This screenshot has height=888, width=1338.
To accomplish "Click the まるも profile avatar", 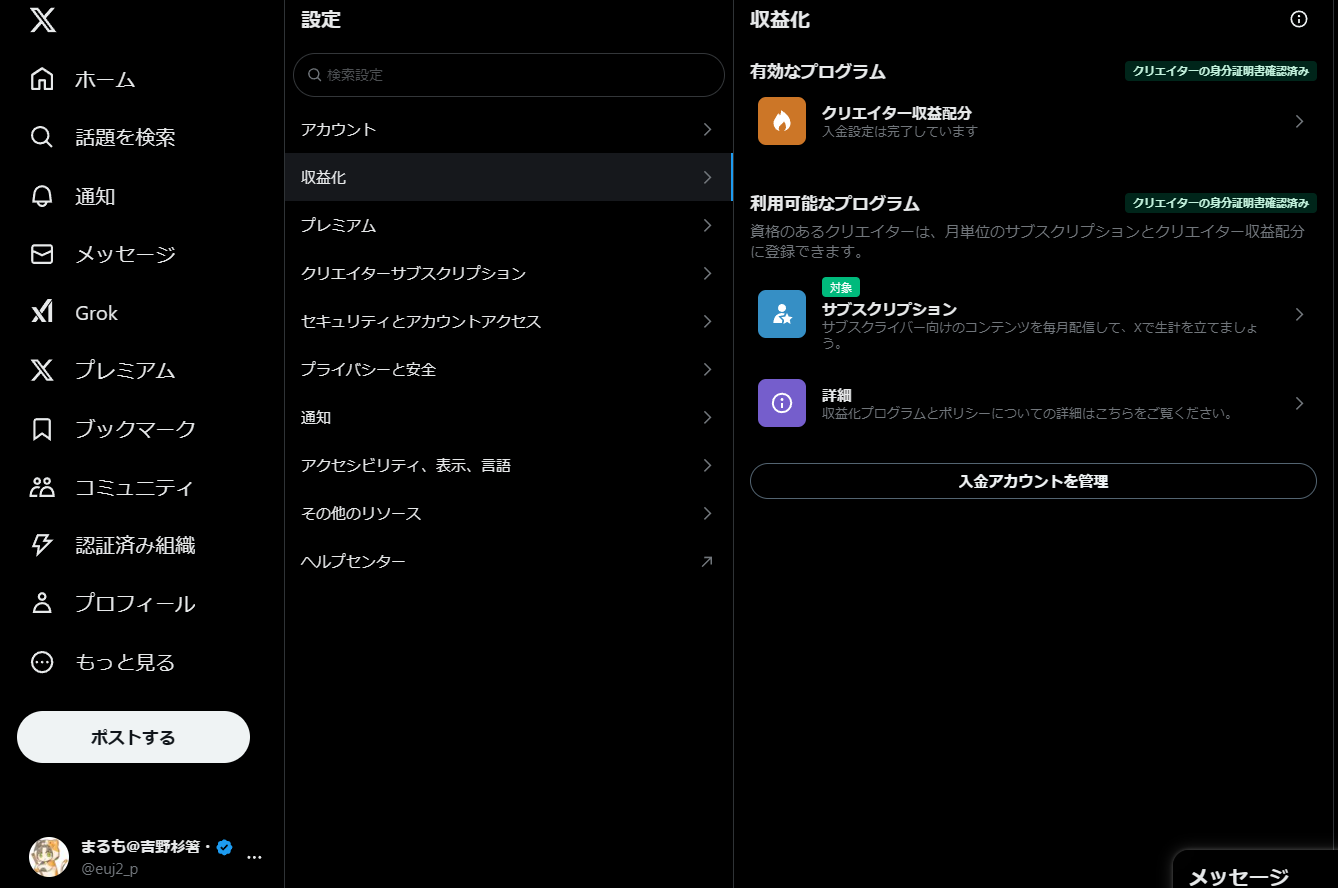I will pos(49,857).
